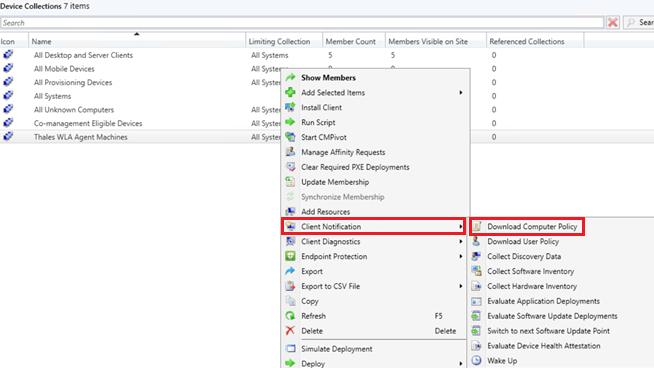Select the All Provisioning Devices collection
Screen dimensions: 654x368
(x=73, y=83)
